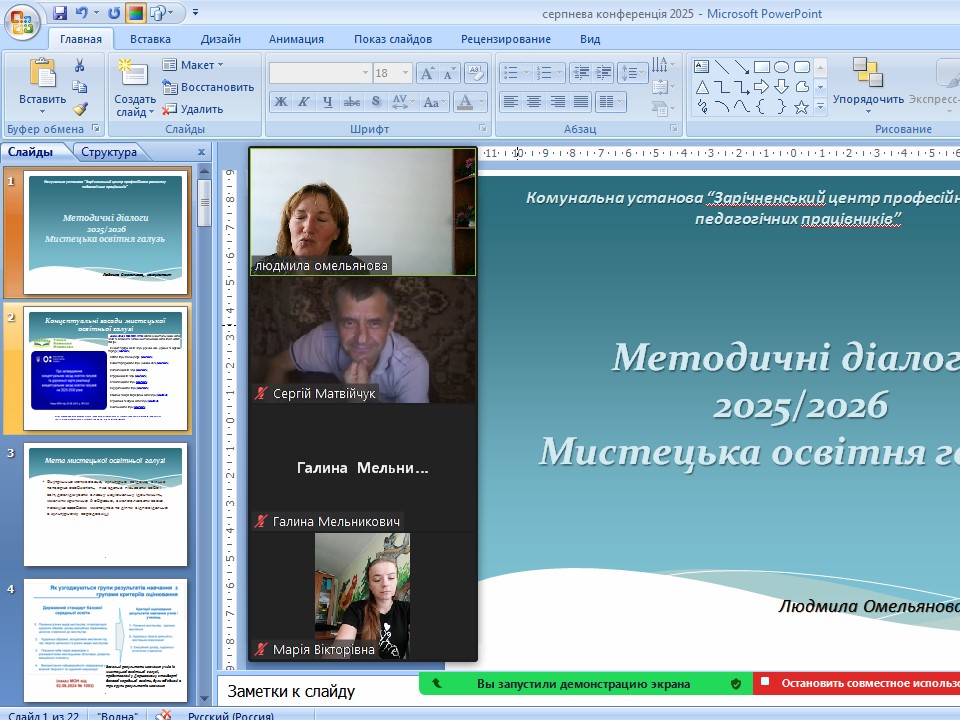Align text left
This screenshot has width=960, height=720.
[x=511, y=102]
